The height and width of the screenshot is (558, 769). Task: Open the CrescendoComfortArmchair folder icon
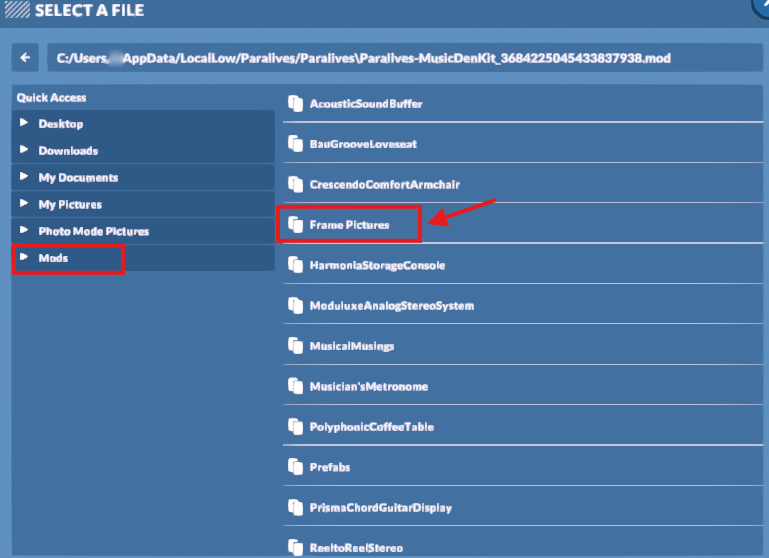(x=295, y=184)
